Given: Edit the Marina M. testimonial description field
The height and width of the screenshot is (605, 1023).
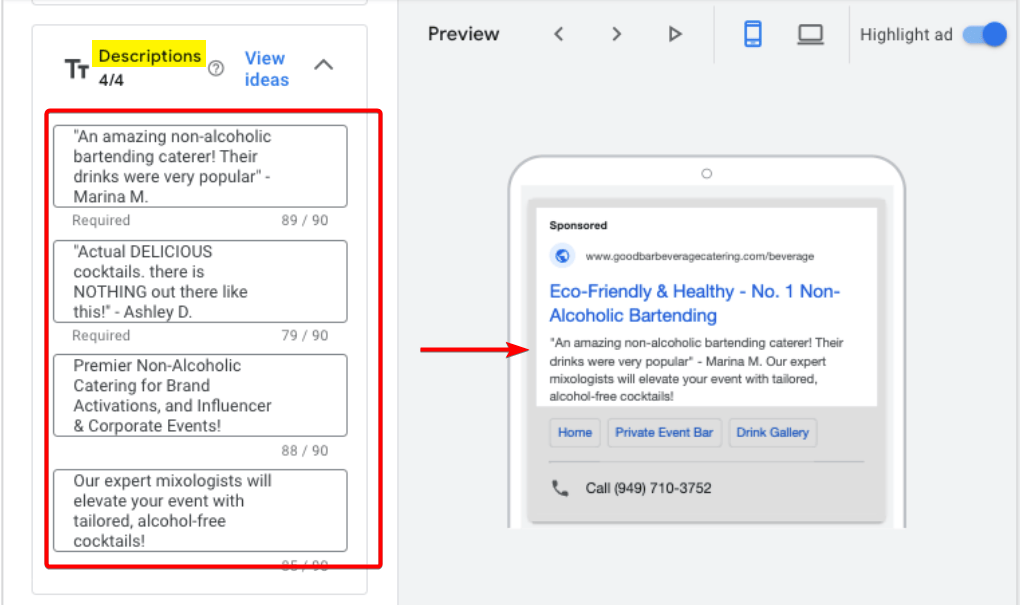Looking at the screenshot, I should [200, 166].
